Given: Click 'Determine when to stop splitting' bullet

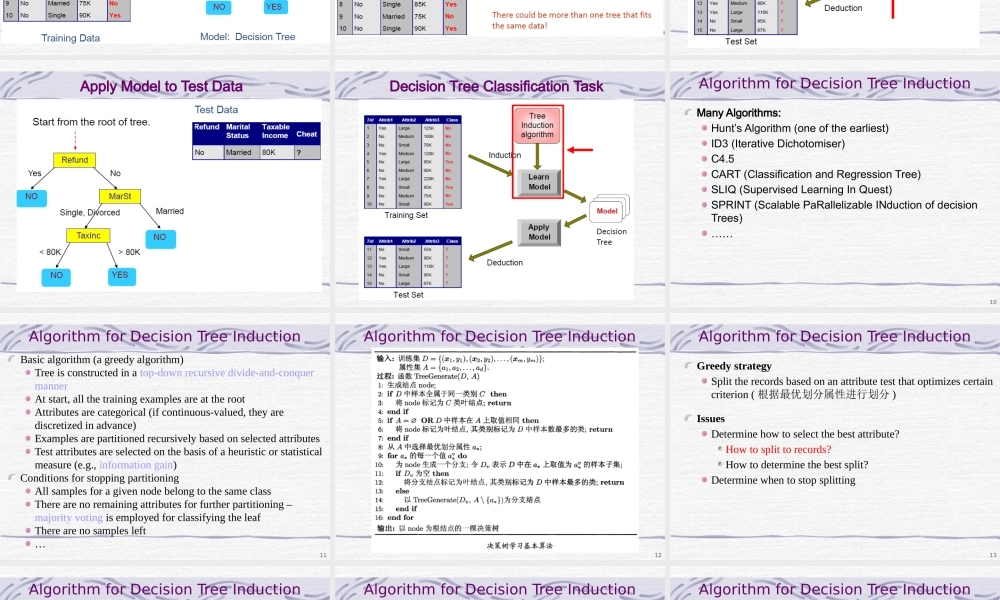Looking at the screenshot, I should coord(783,480).
